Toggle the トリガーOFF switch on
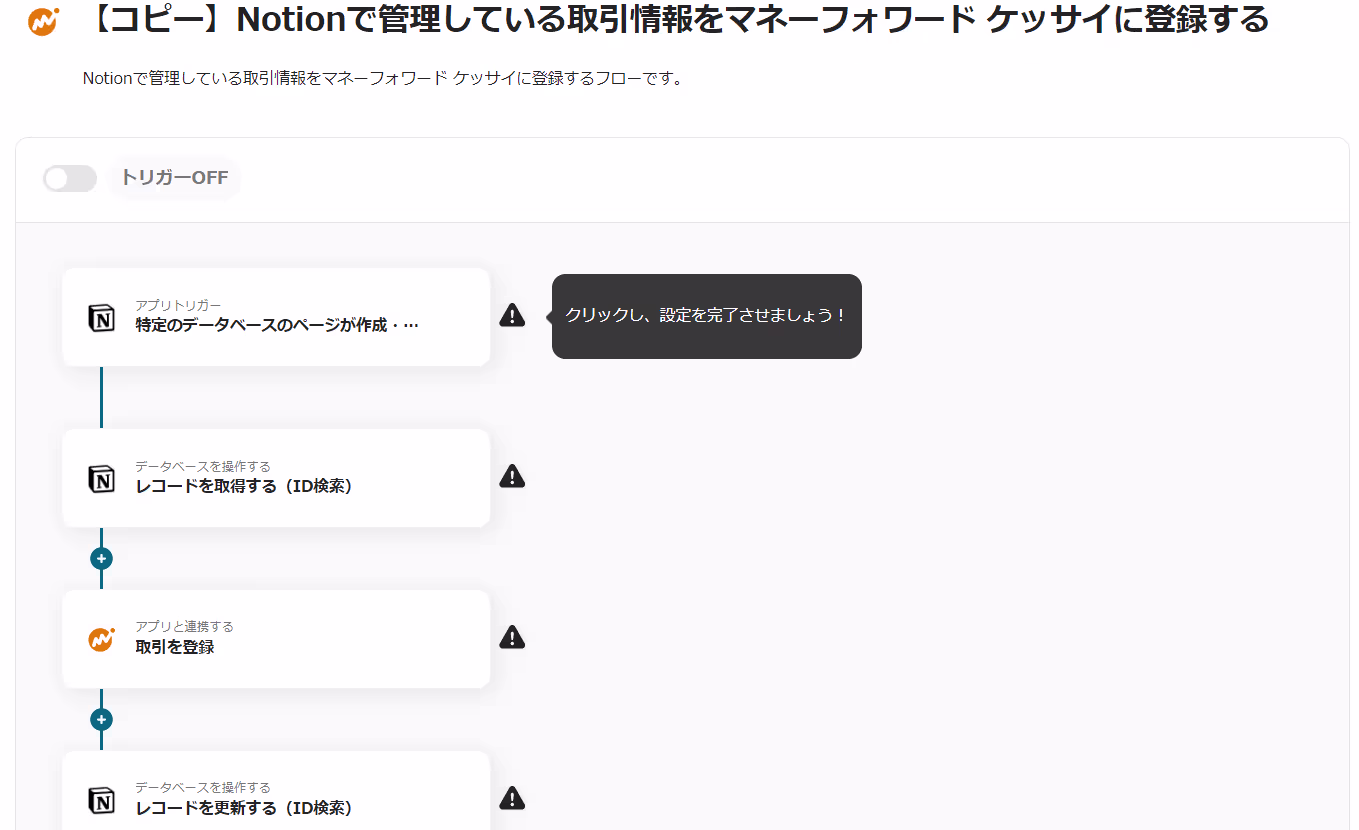 [70, 179]
